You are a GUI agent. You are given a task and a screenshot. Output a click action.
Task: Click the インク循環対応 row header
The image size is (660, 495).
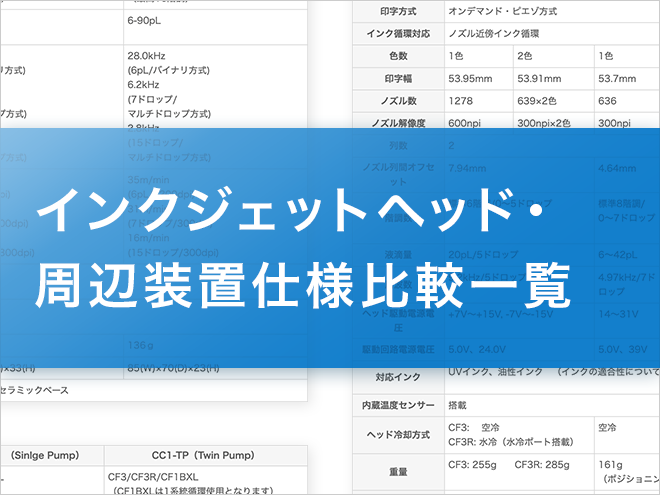coord(397,34)
